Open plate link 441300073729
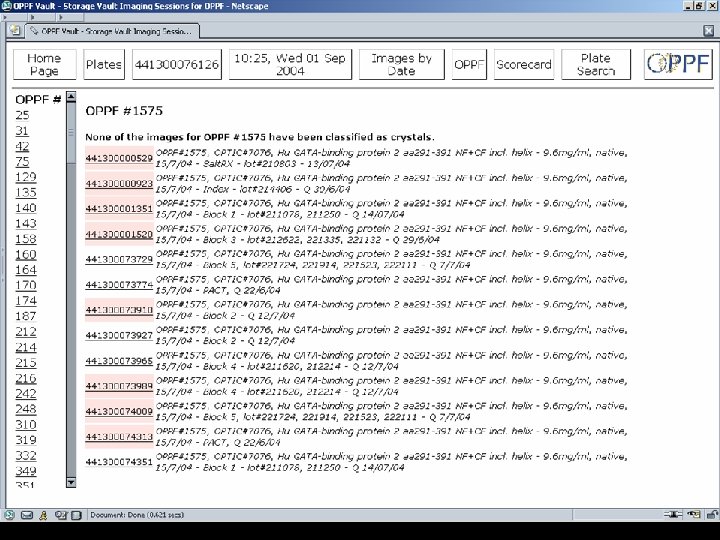Screen dimensions: 720x540 tap(119, 259)
